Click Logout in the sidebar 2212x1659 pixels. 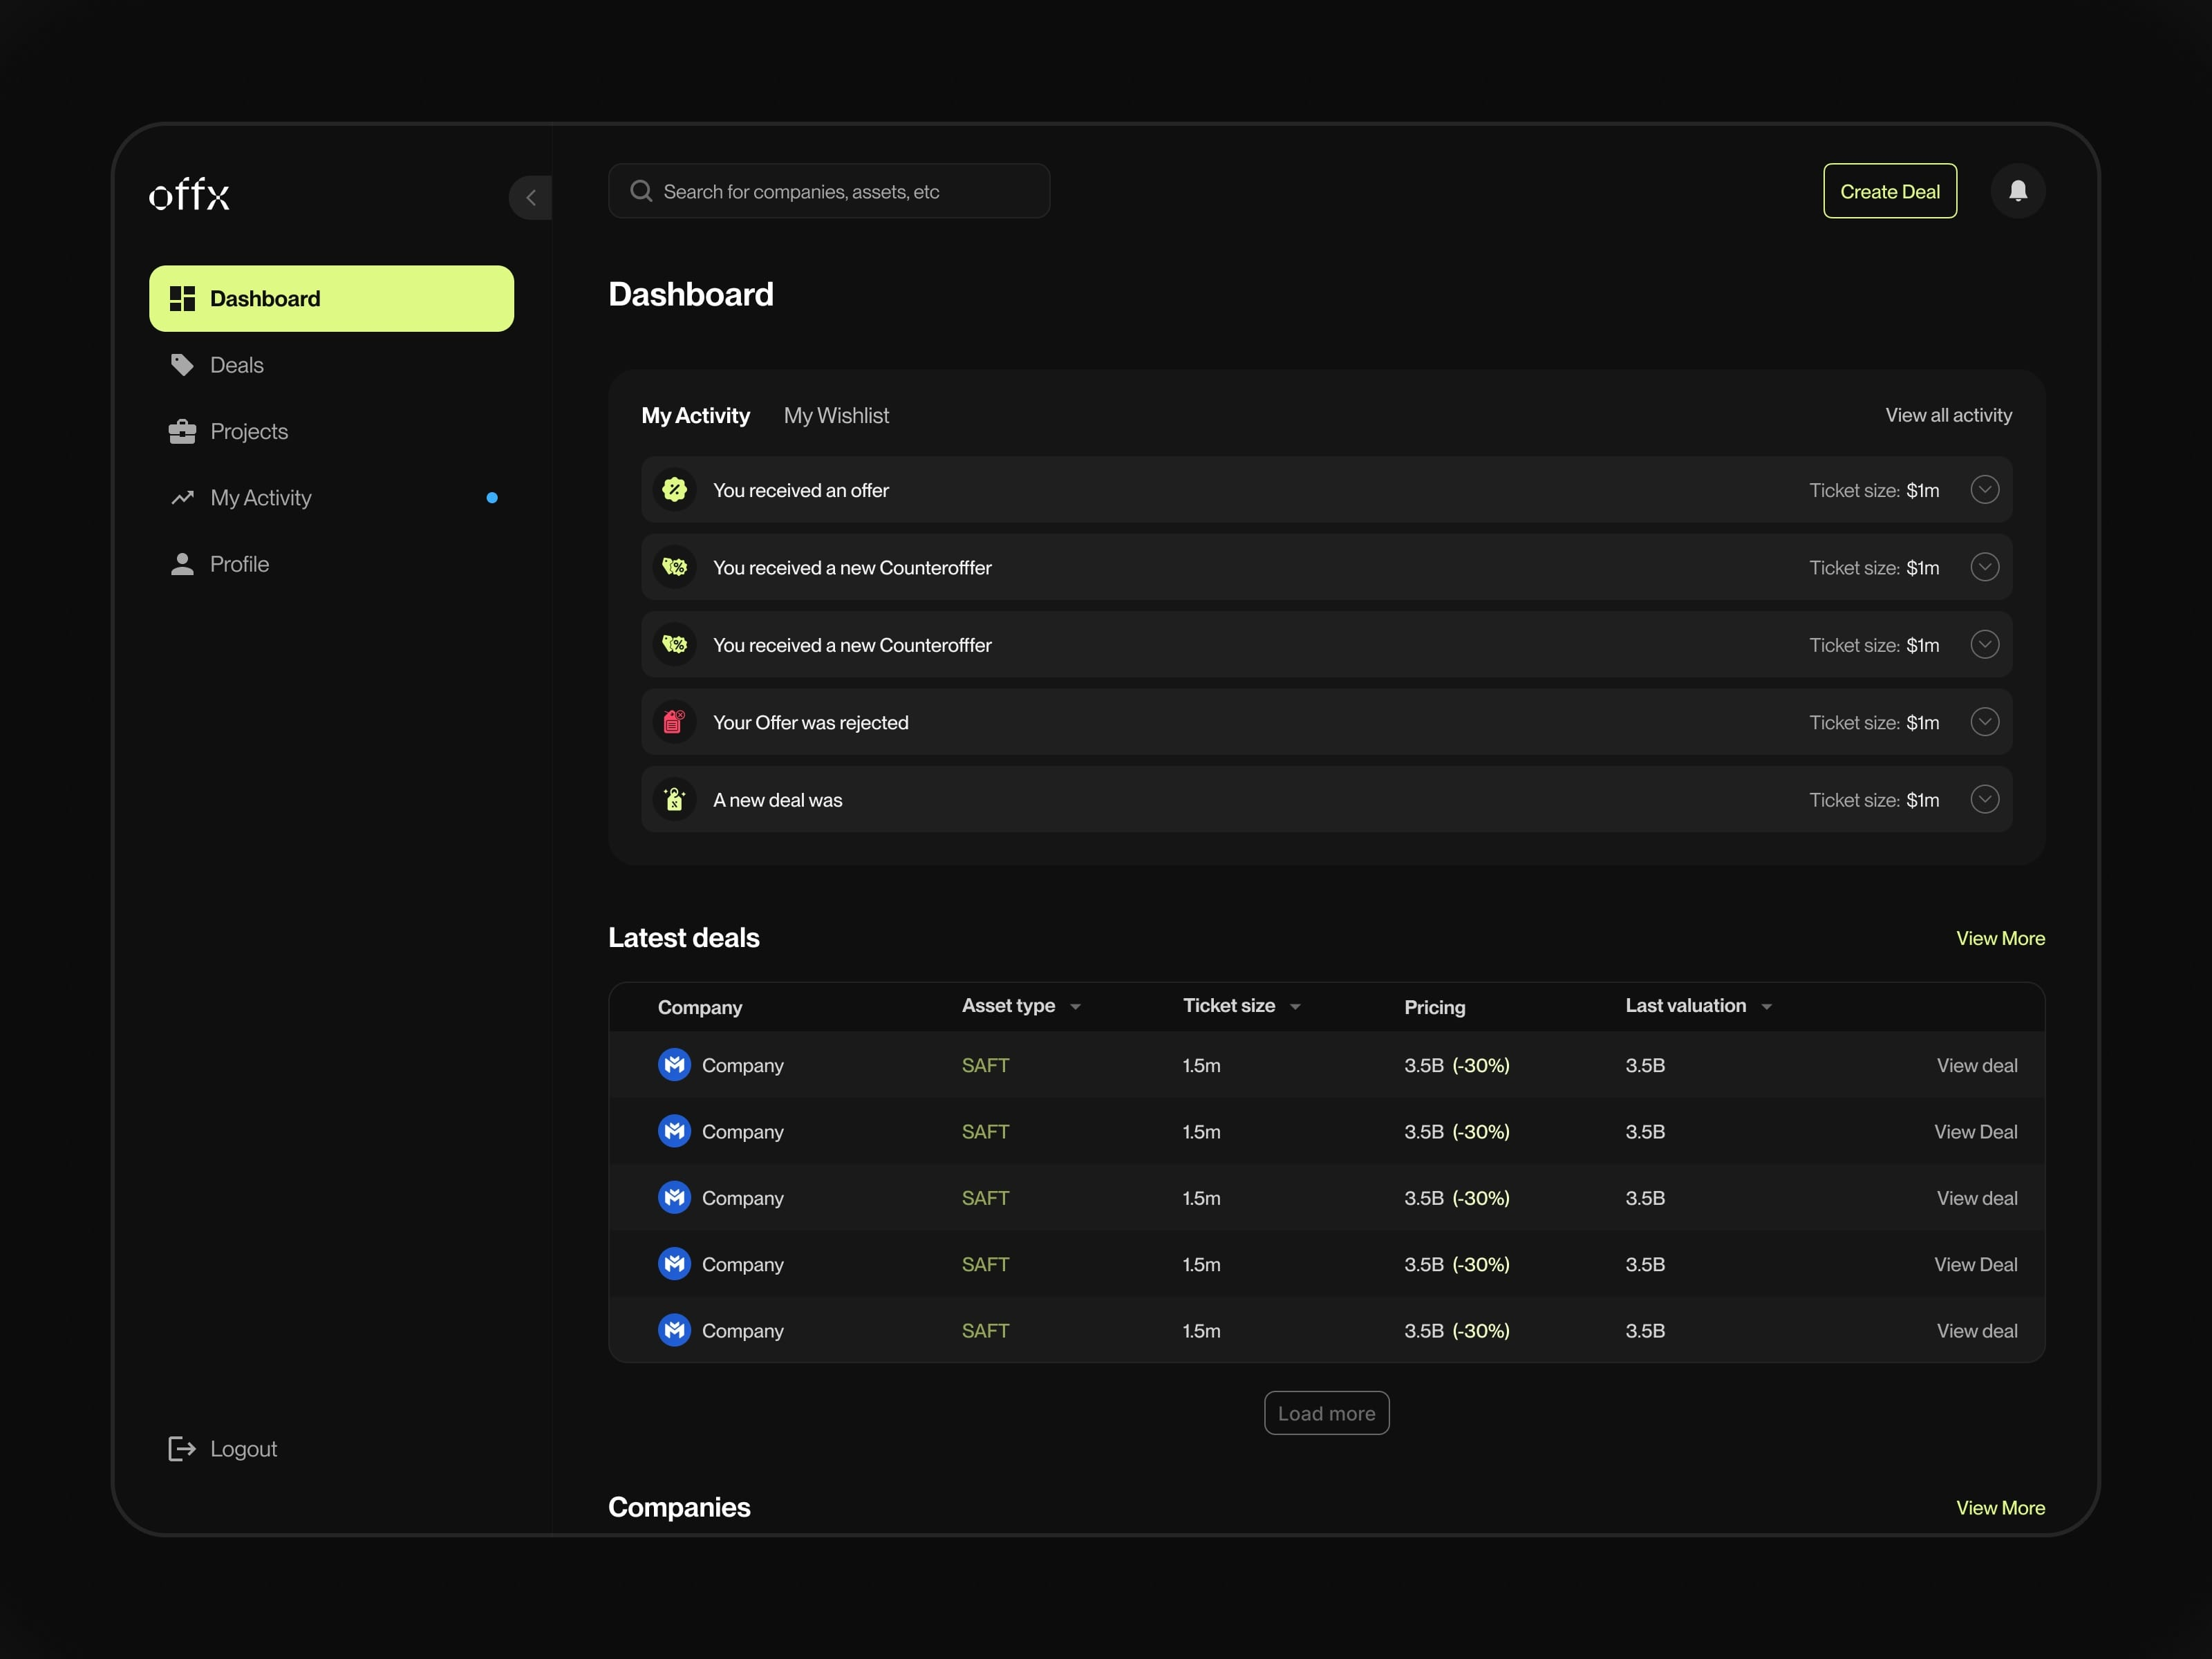tap(222, 1448)
